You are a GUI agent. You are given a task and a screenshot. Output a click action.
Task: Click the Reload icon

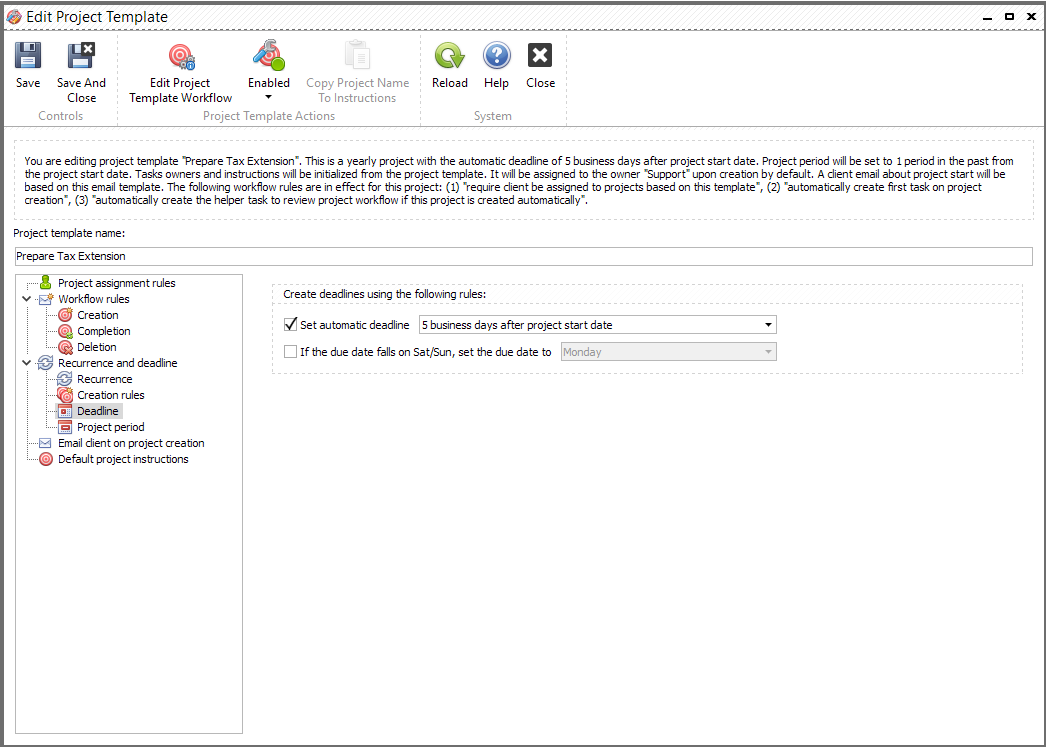tap(450, 55)
